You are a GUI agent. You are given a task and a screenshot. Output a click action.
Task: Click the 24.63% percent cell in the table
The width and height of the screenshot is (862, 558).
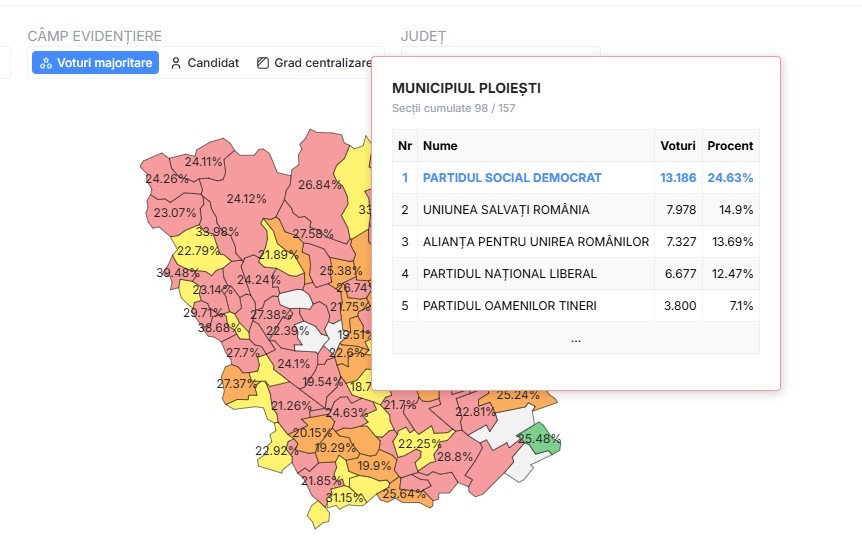[730, 178]
